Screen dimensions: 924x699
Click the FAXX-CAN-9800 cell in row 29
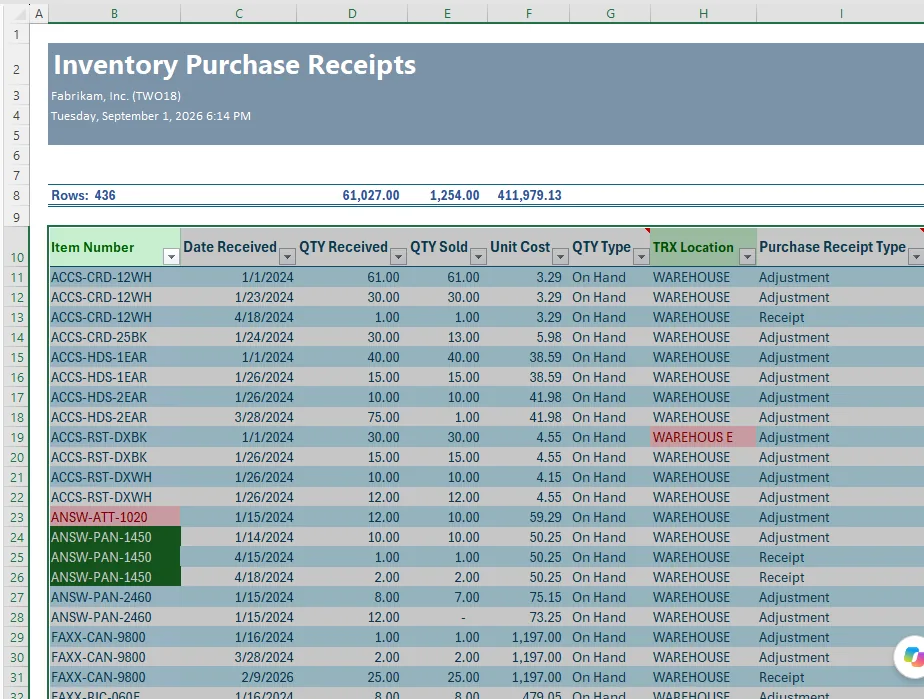[x=114, y=638]
